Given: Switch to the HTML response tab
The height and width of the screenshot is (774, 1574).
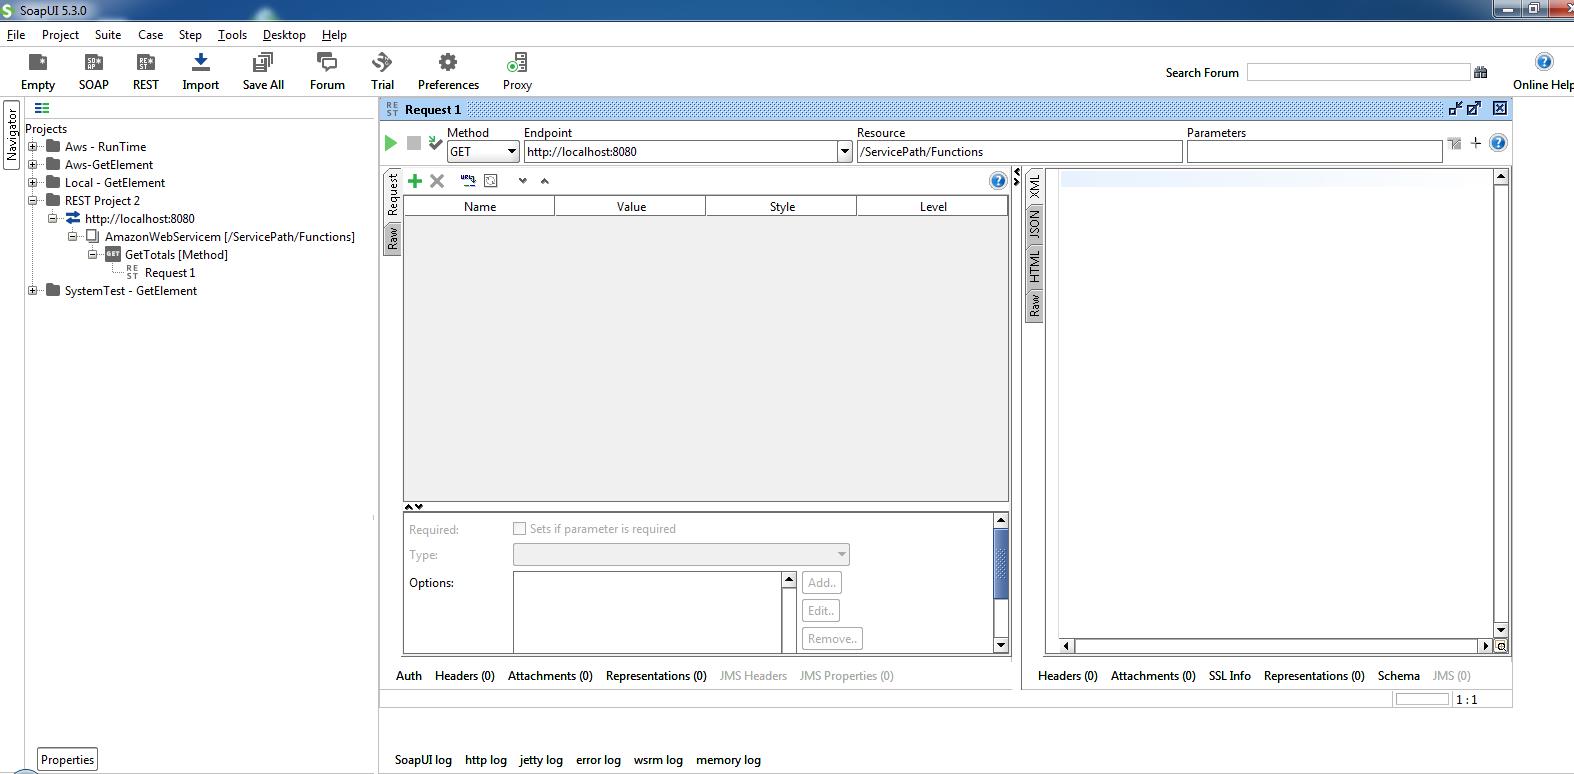Looking at the screenshot, I should pyautogui.click(x=1034, y=265).
